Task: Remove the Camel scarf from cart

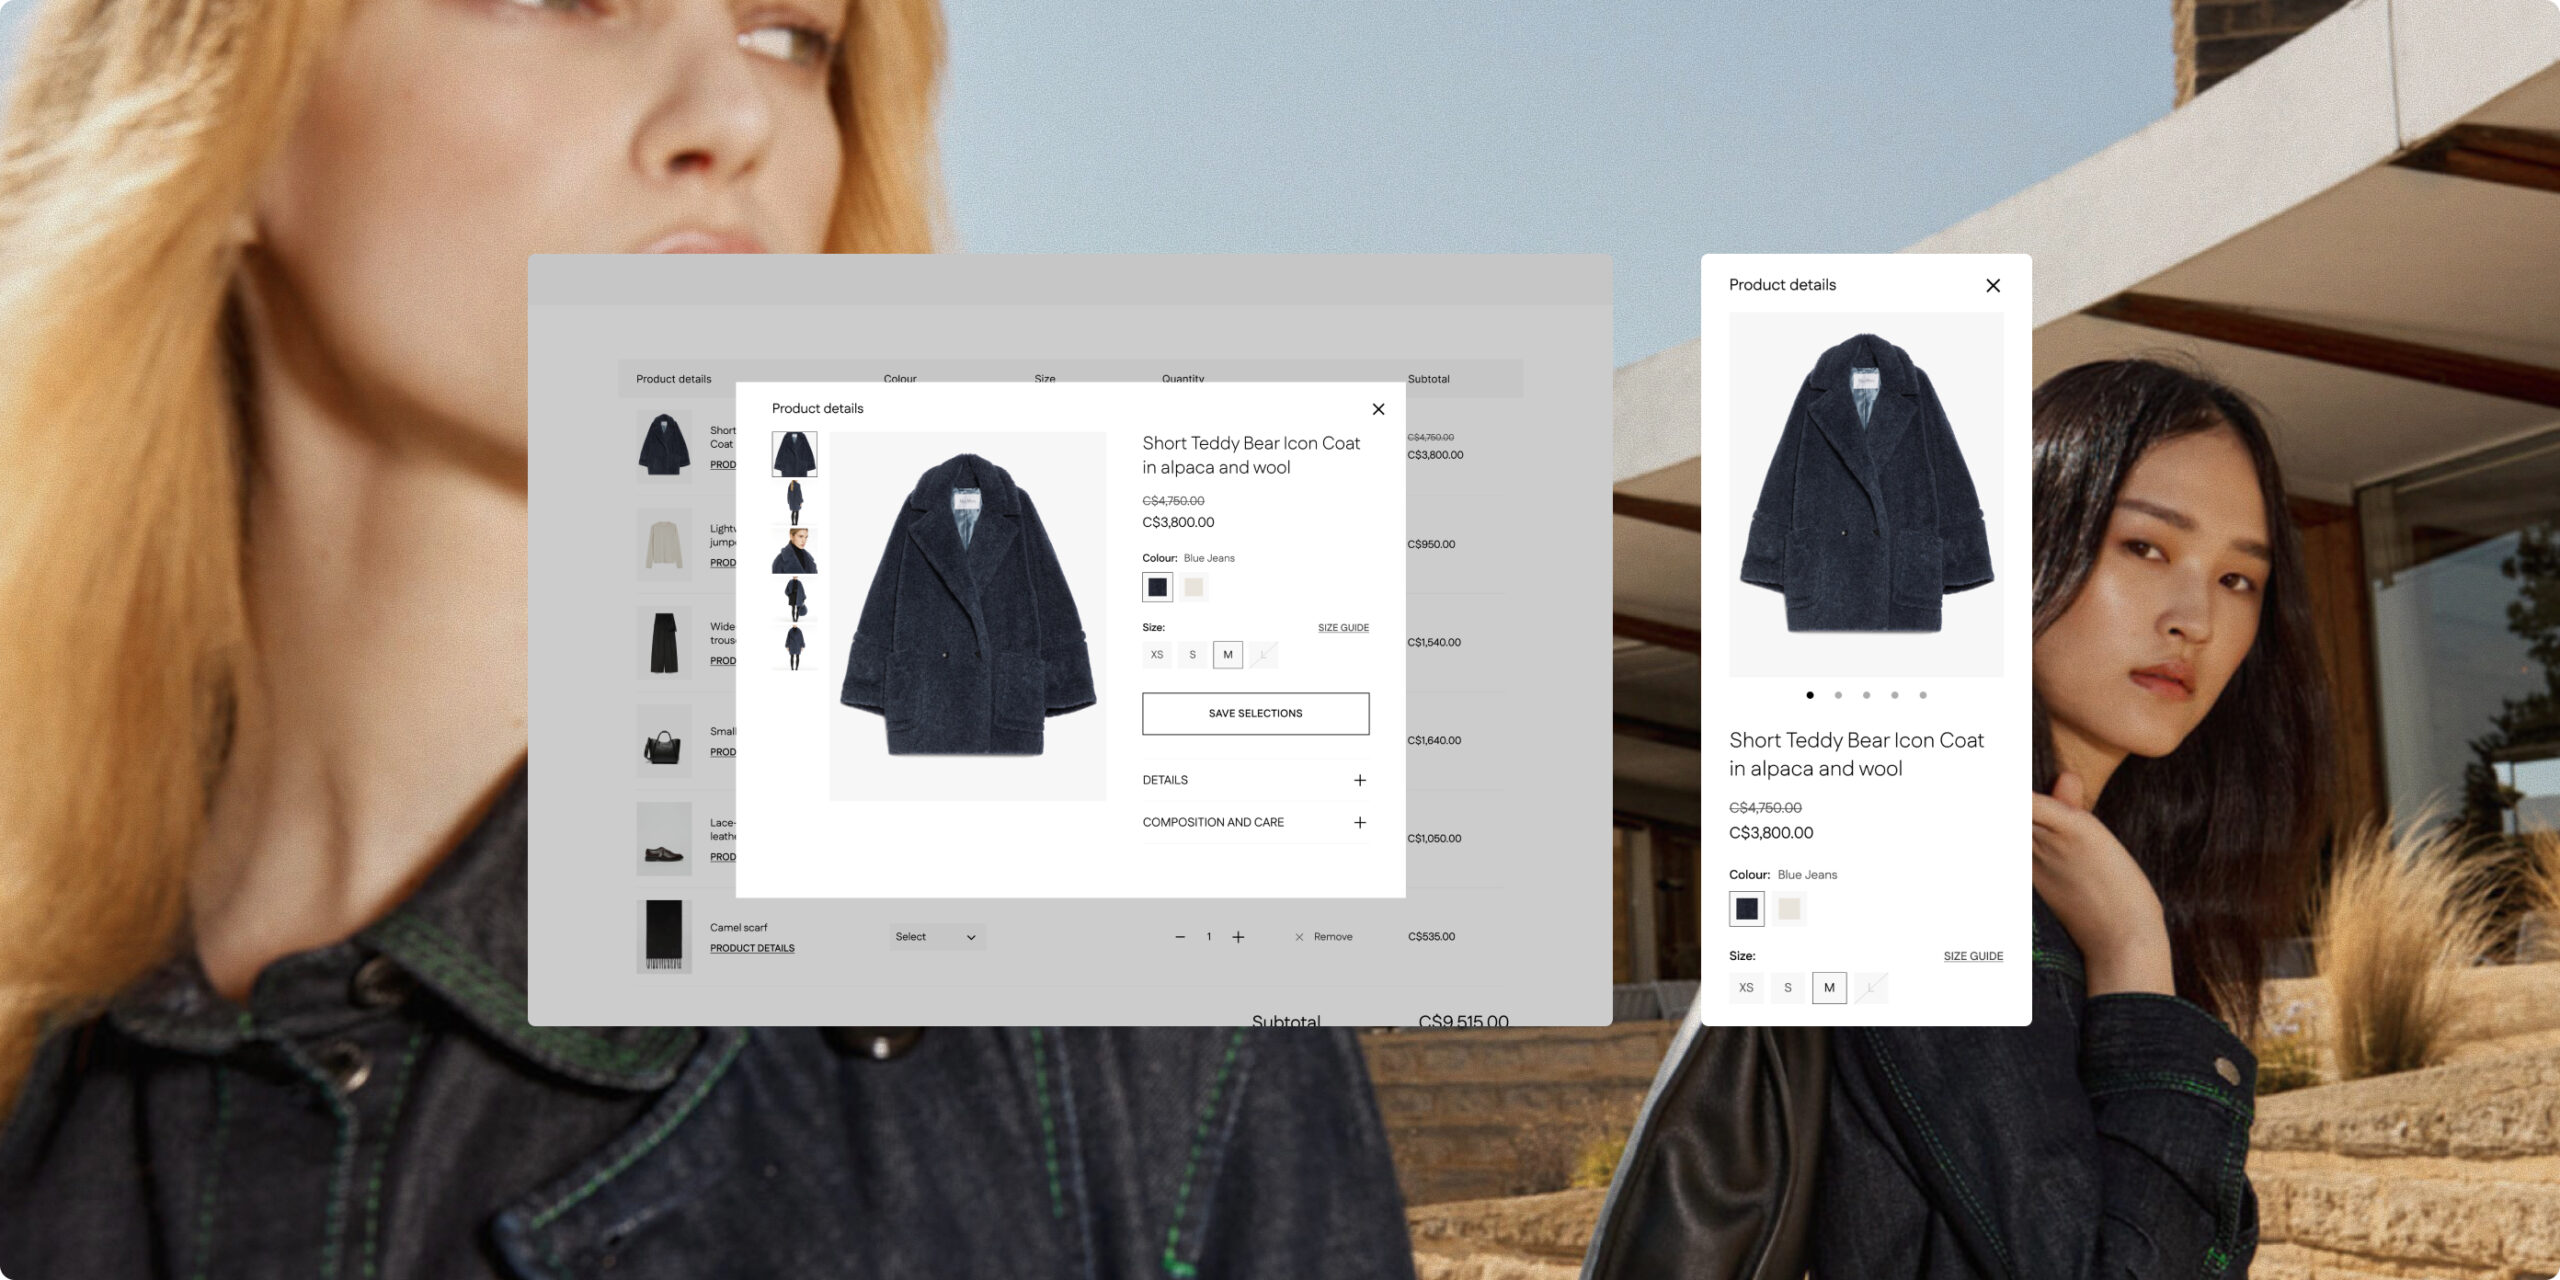Action: (x=1324, y=937)
